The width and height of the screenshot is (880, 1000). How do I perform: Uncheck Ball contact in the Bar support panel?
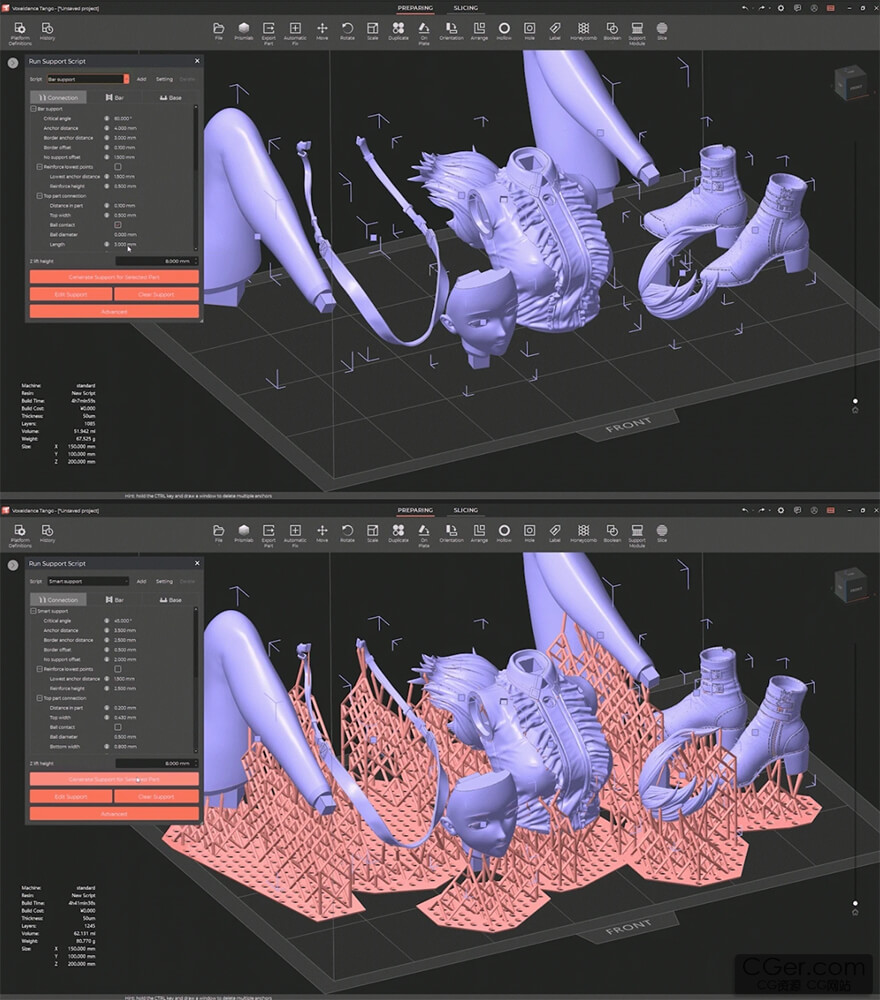[x=117, y=224]
